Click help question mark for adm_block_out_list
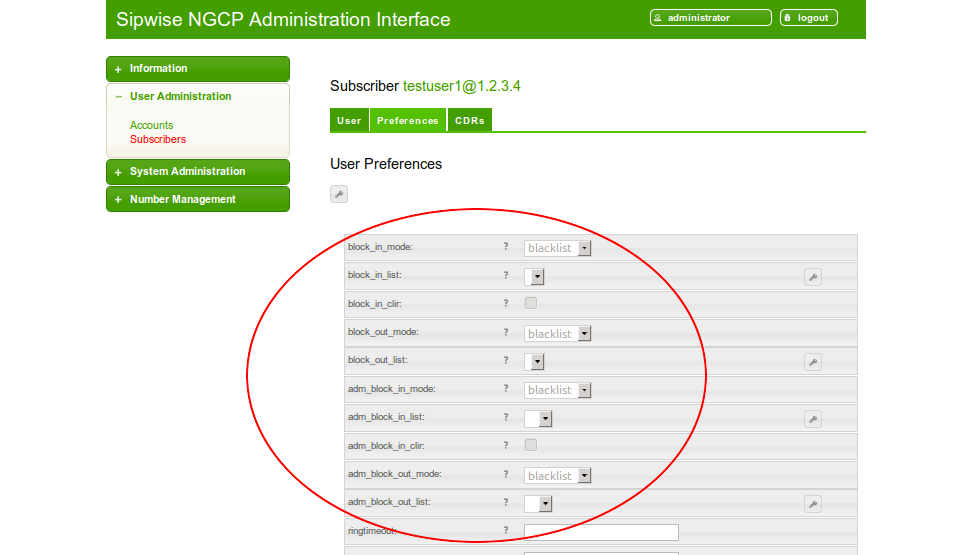 pyautogui.click(x=506, y=502)
